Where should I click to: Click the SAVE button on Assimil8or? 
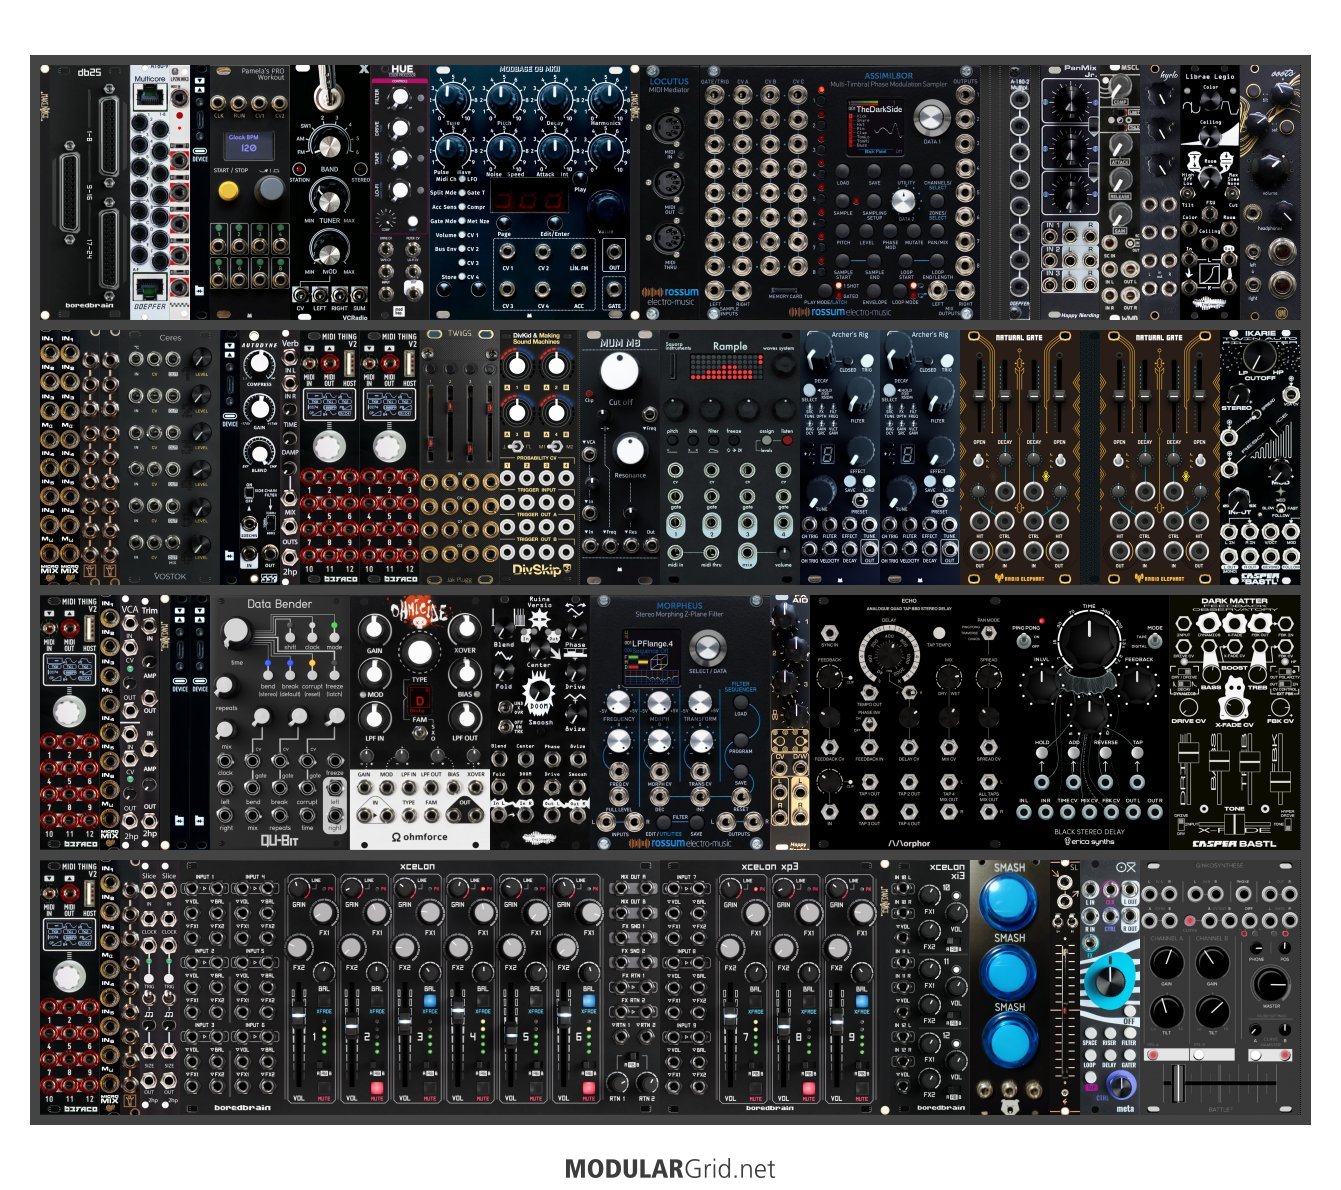[x=874, y=172]
